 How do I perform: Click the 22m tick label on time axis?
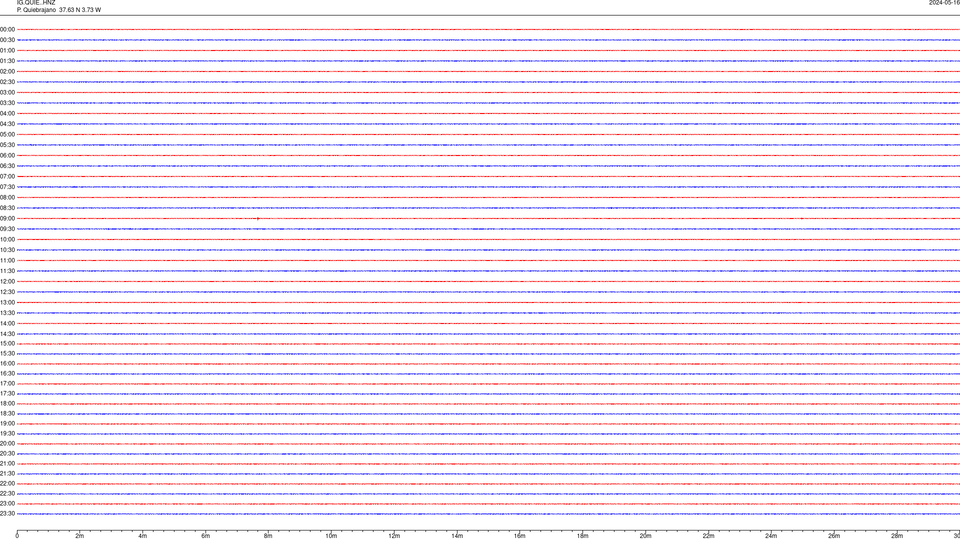click(708, 536)
